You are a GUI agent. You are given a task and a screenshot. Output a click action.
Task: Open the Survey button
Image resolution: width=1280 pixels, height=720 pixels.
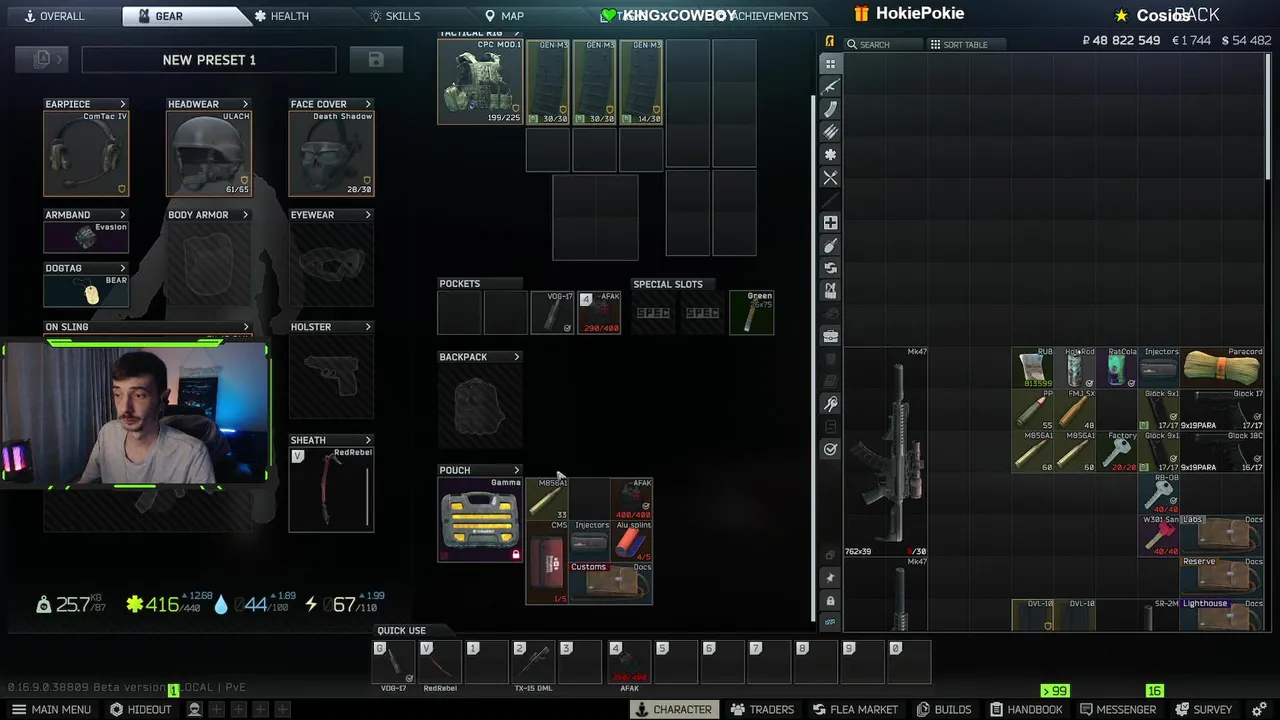coord(1203,709)
